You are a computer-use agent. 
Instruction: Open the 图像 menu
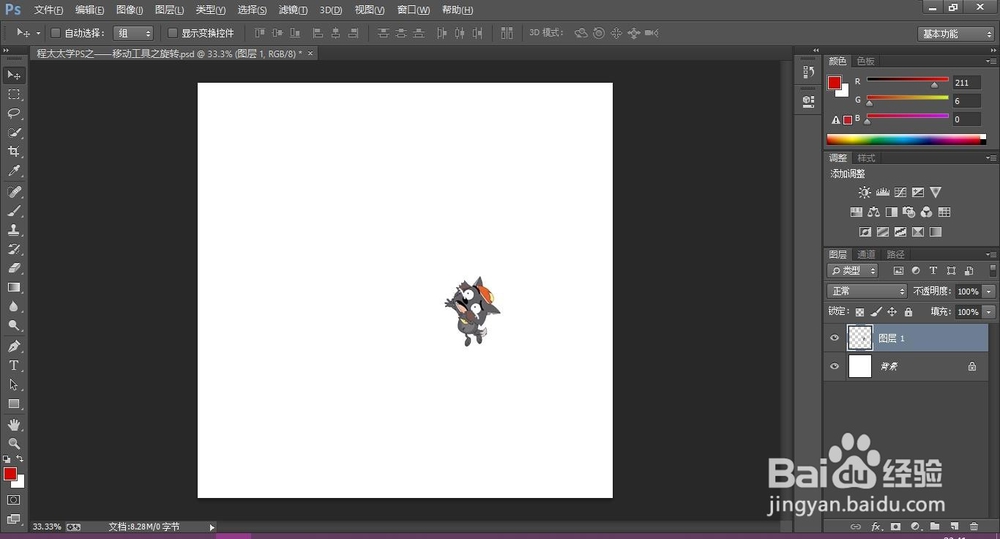pos(129,10)
